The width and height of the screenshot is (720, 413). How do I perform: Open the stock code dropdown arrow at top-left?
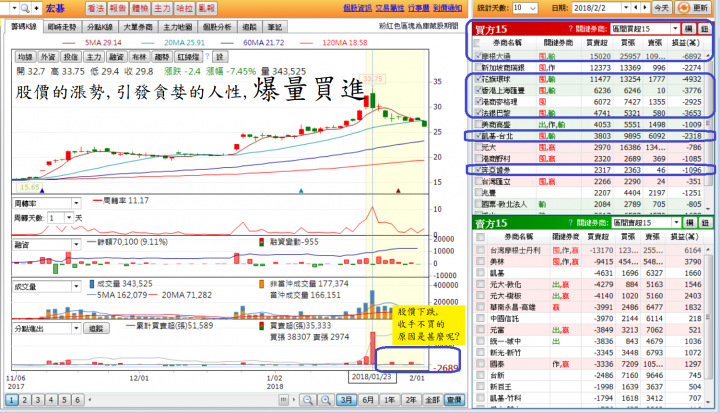pyautogui.click(x=14, y=8)
